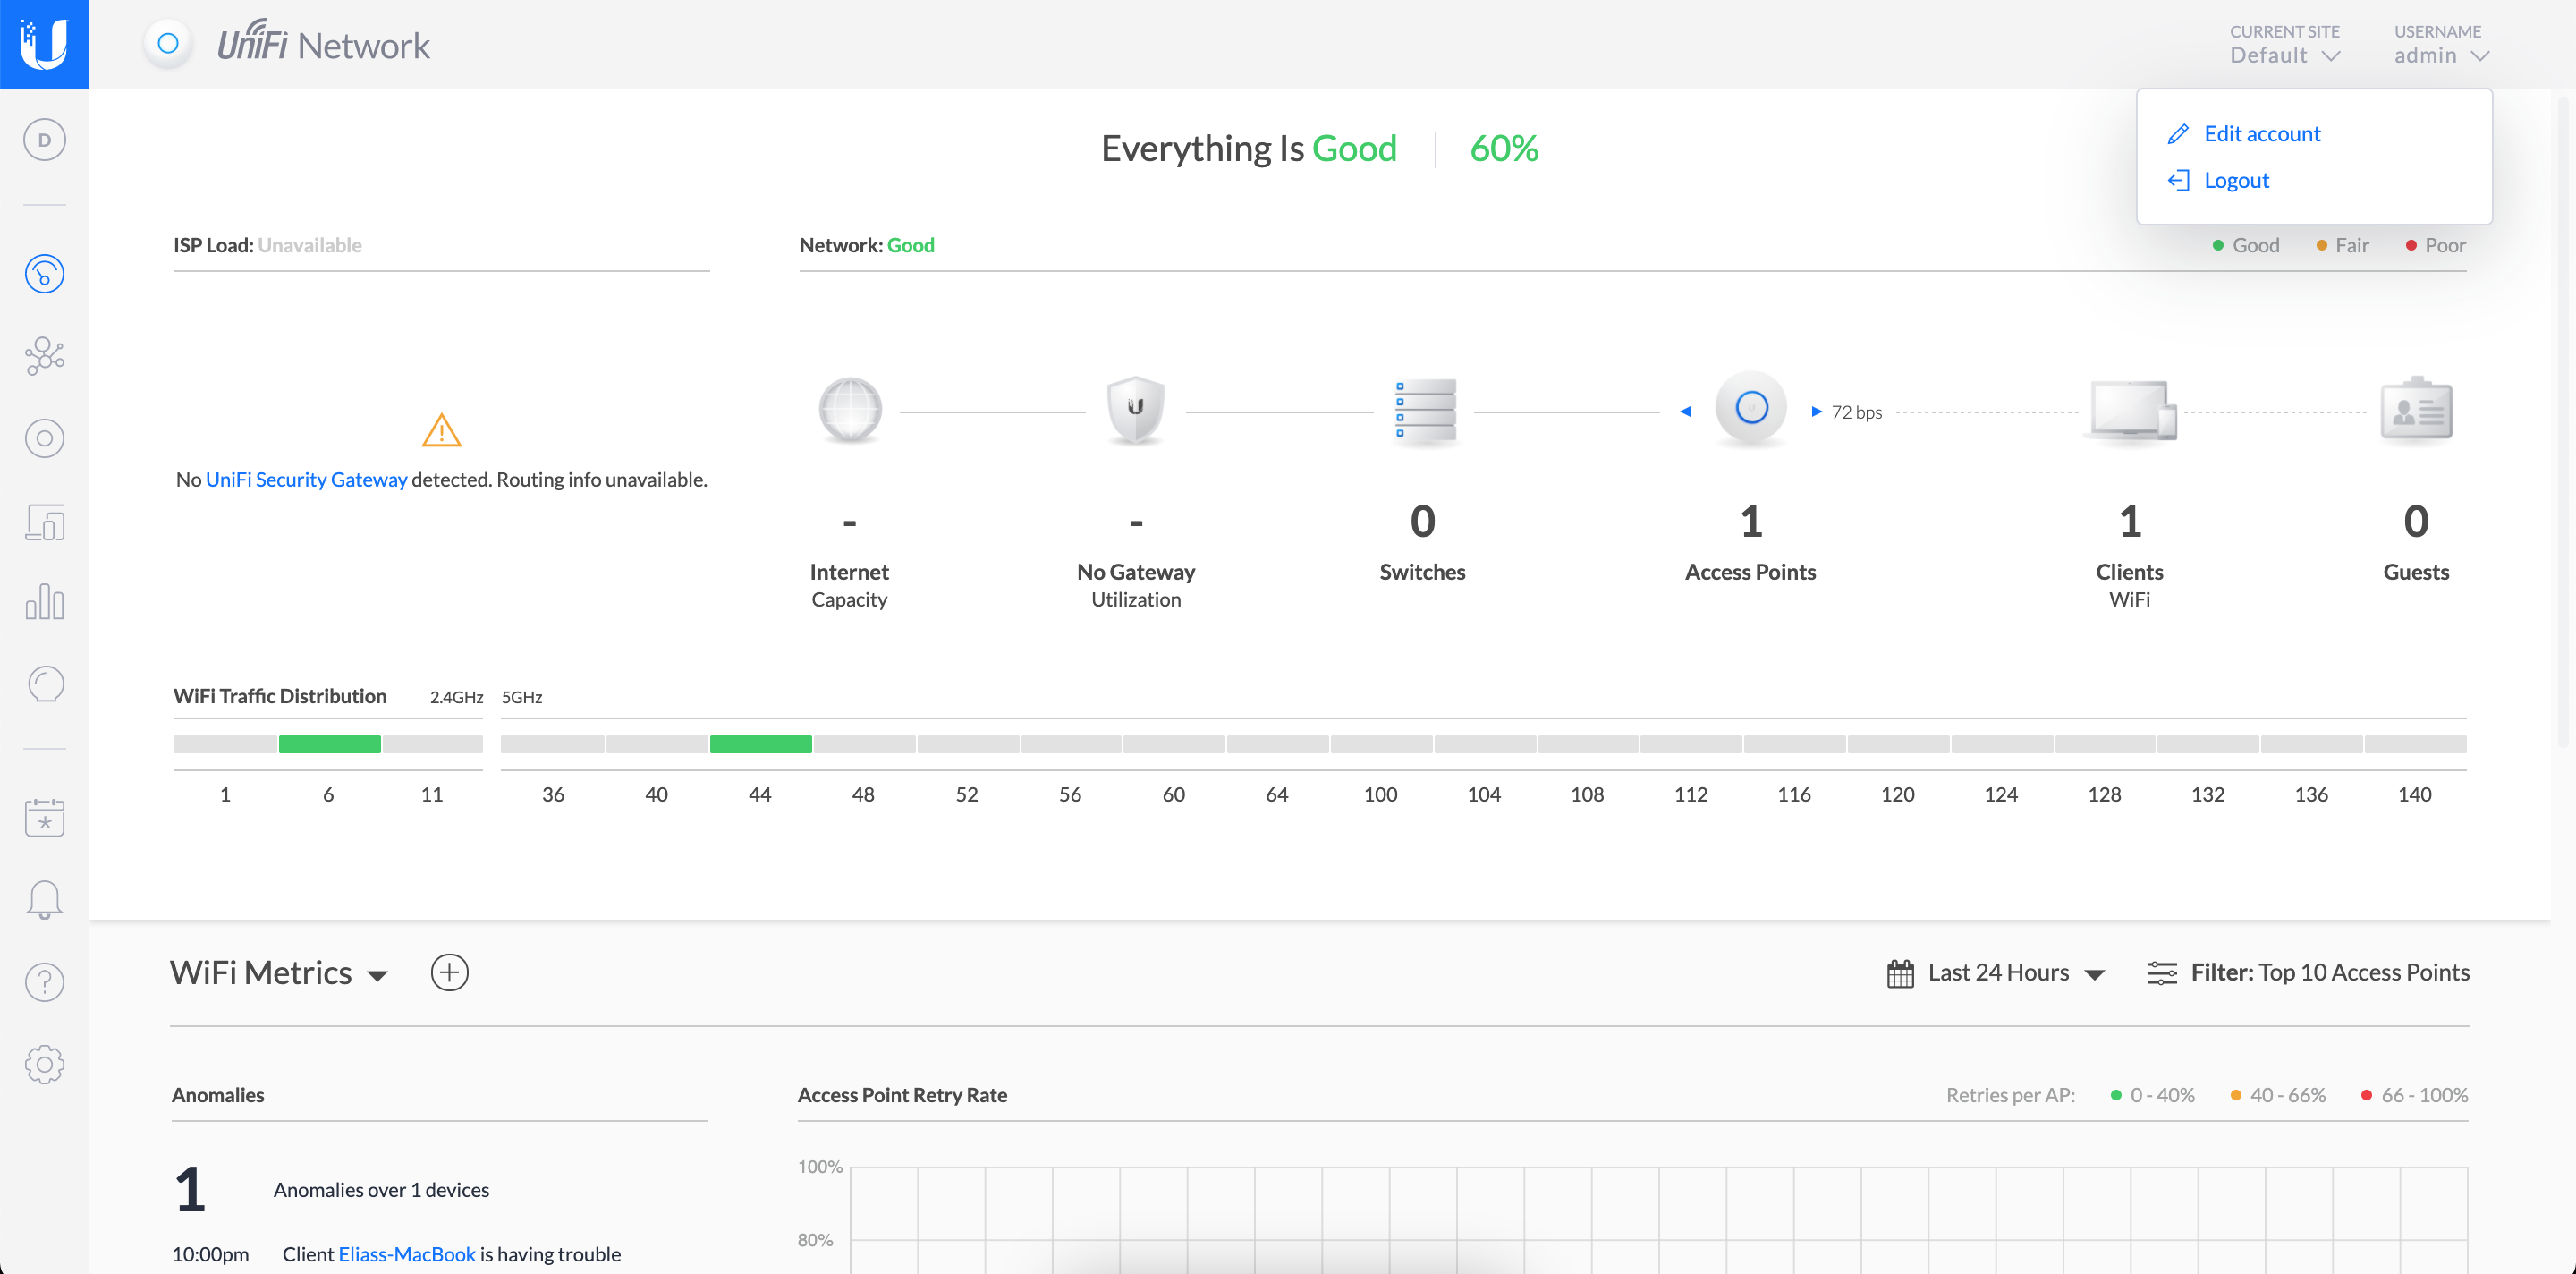Viewport: 2576px width, 1274px height.
Task: Click the 0 - 40% retries legend
Action: pyautogui.click(x=2152, y=1095)
